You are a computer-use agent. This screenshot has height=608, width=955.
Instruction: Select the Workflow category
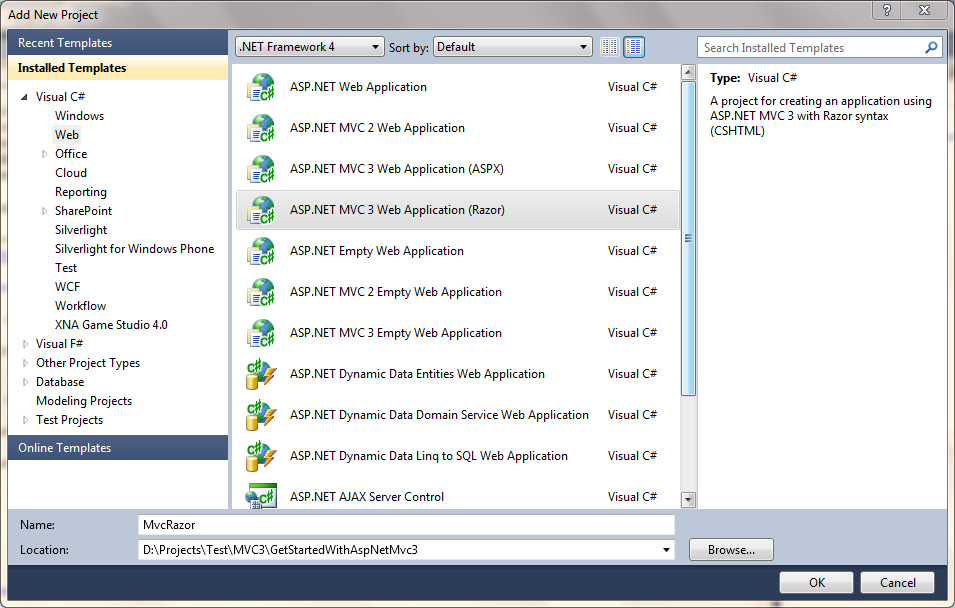point(80,306)
